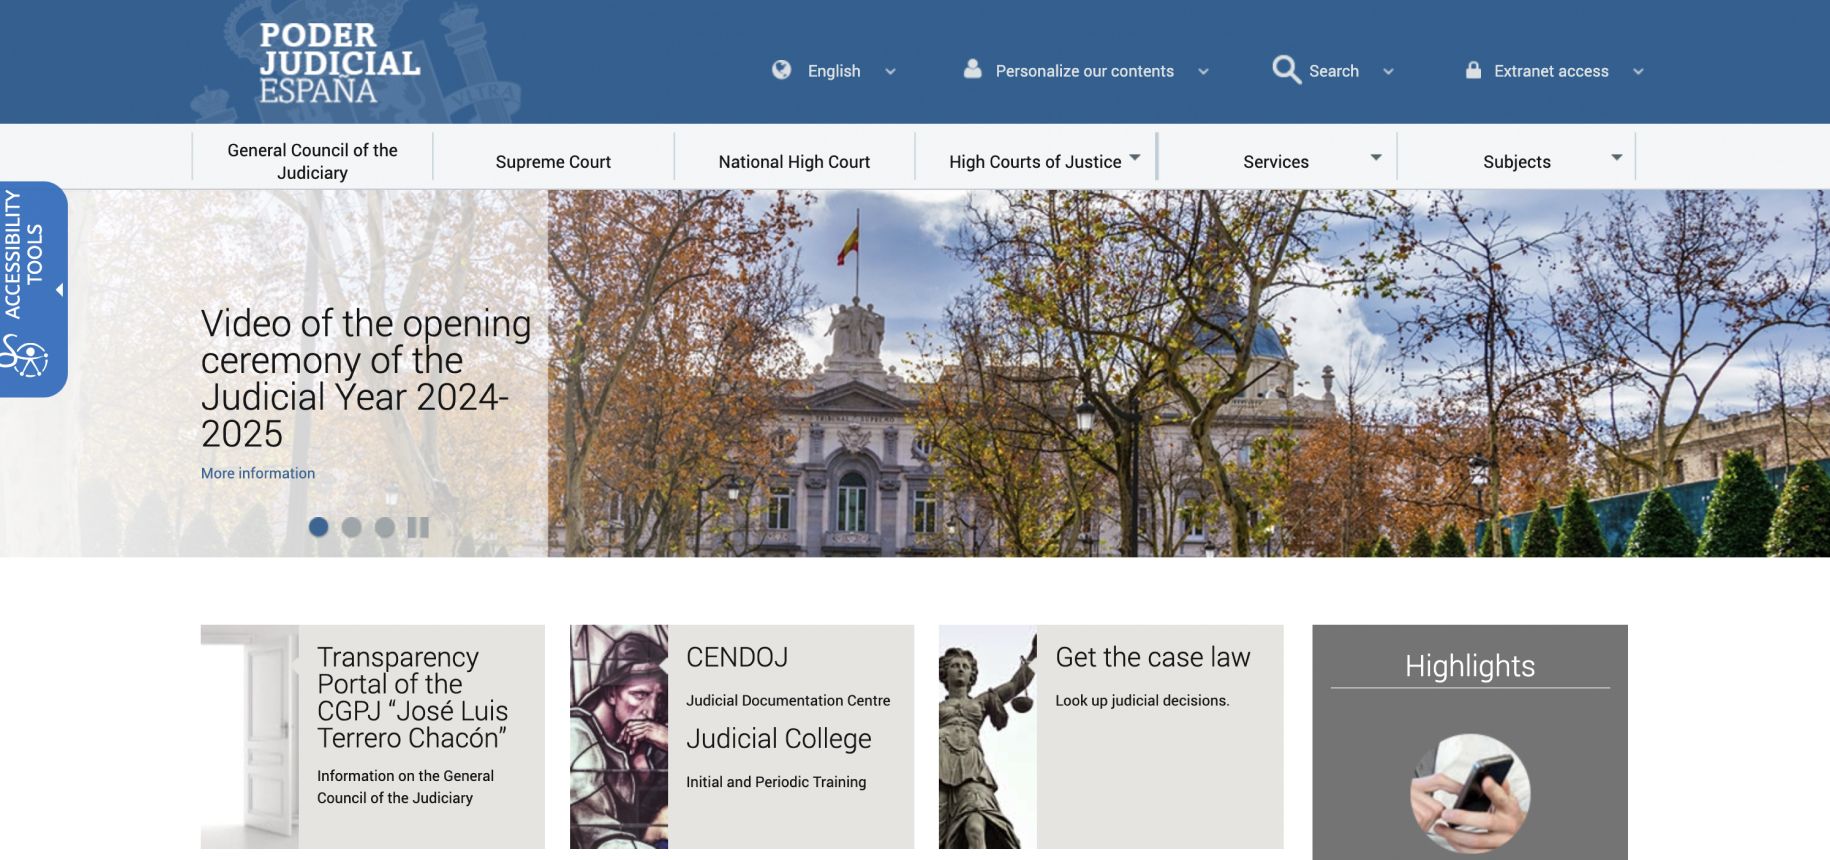Click the Poder Judicial España logo
This screenshot has height=860, width=1830.
338,63
